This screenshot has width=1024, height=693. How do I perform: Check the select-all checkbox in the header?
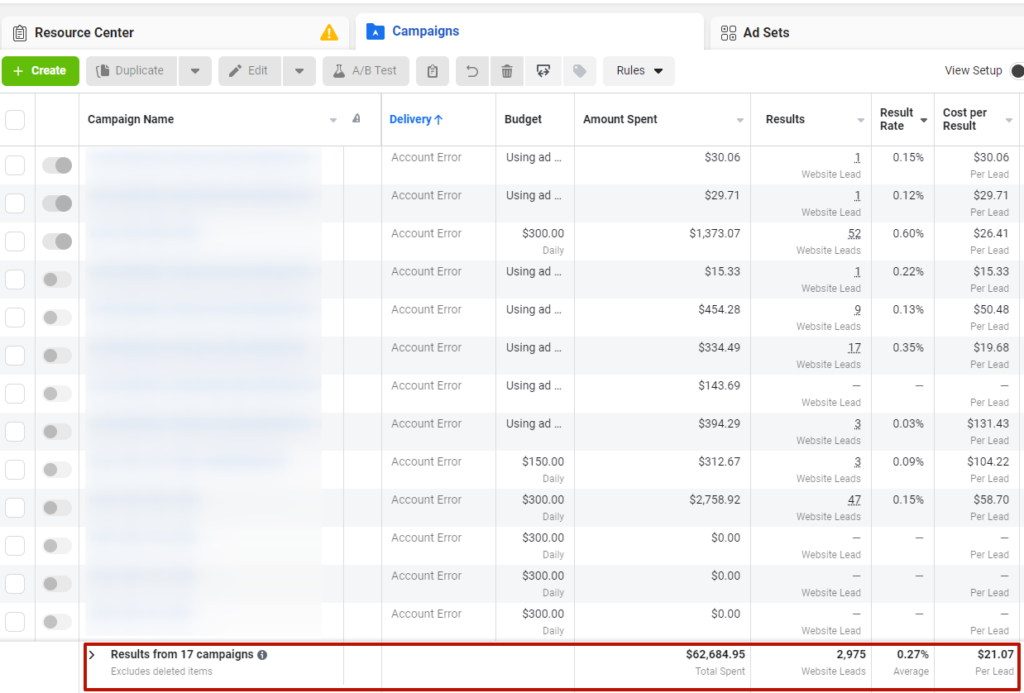click(15, 120)
